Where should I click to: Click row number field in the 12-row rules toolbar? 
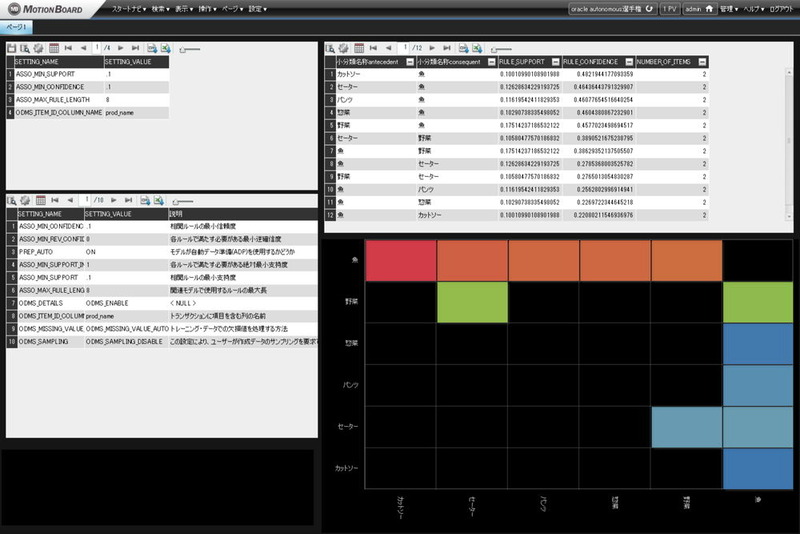click(404, 48)
